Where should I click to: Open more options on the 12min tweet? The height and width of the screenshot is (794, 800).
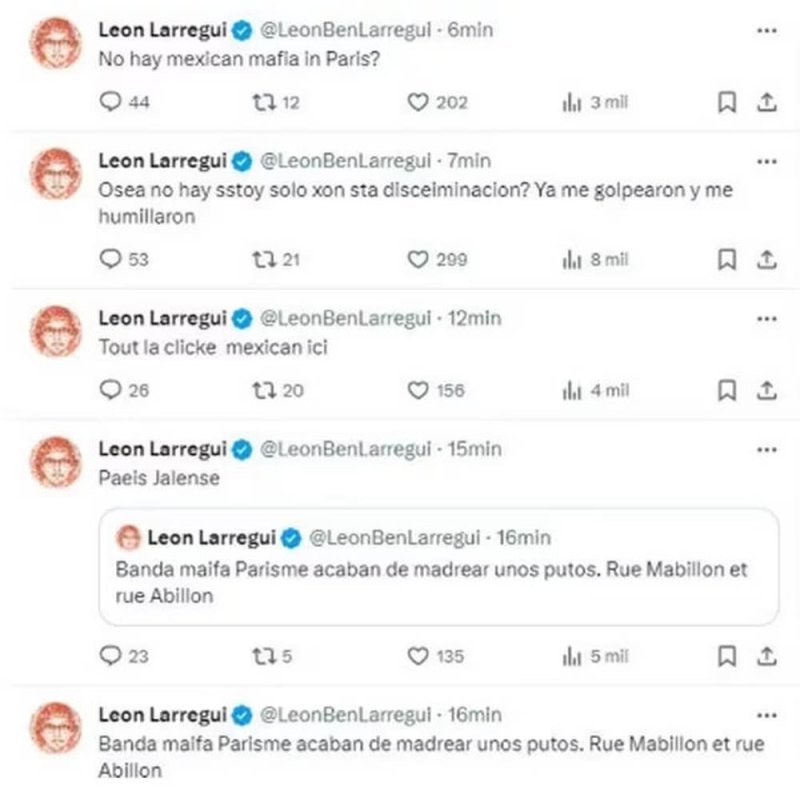pyautogui.click(x=766, y=319)
